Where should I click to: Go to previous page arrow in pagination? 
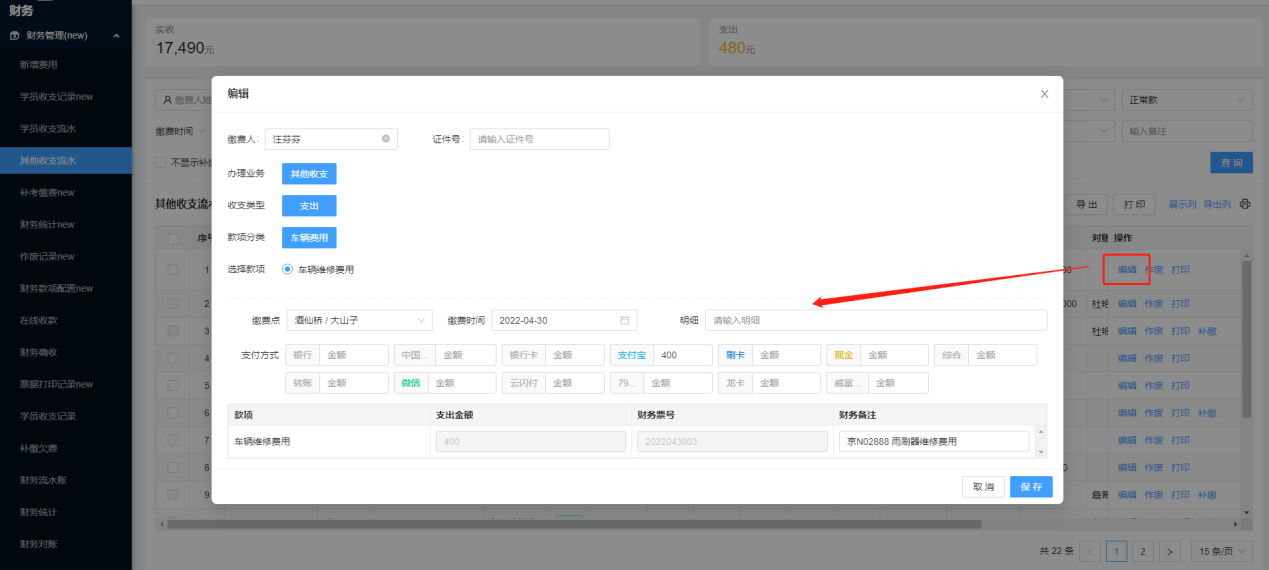click(1091, 551)
